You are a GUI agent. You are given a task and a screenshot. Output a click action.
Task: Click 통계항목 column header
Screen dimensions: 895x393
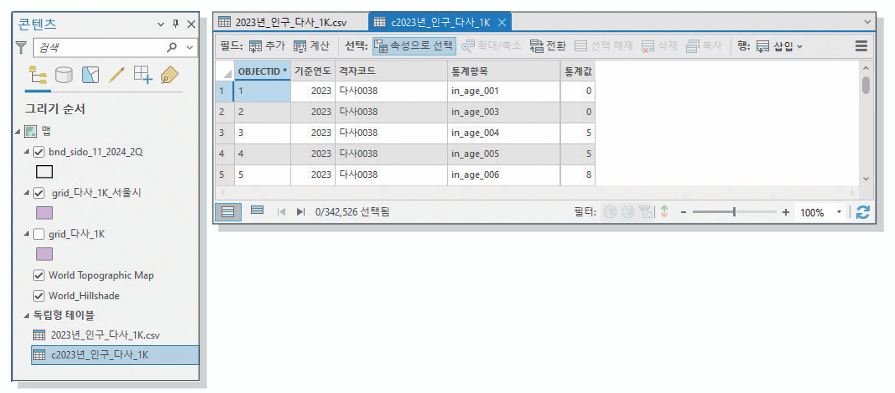pos(503,71)
